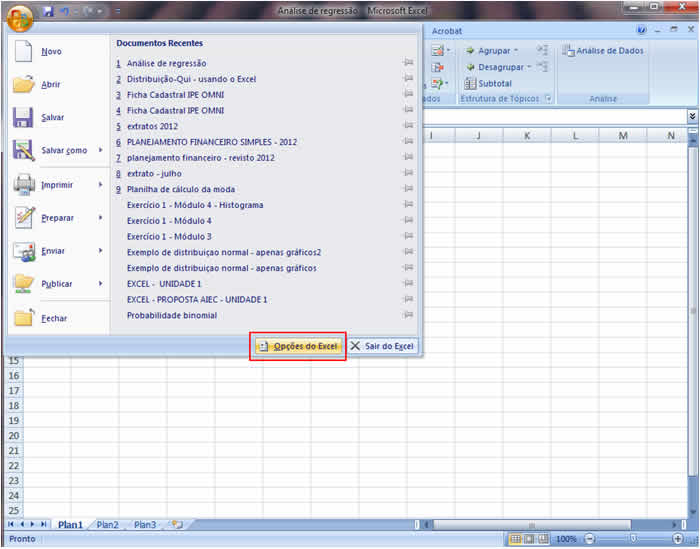Click the Excel help question mark icon
Image resolution: width=700 pixels, height=549 pixels.
point(641,31)
